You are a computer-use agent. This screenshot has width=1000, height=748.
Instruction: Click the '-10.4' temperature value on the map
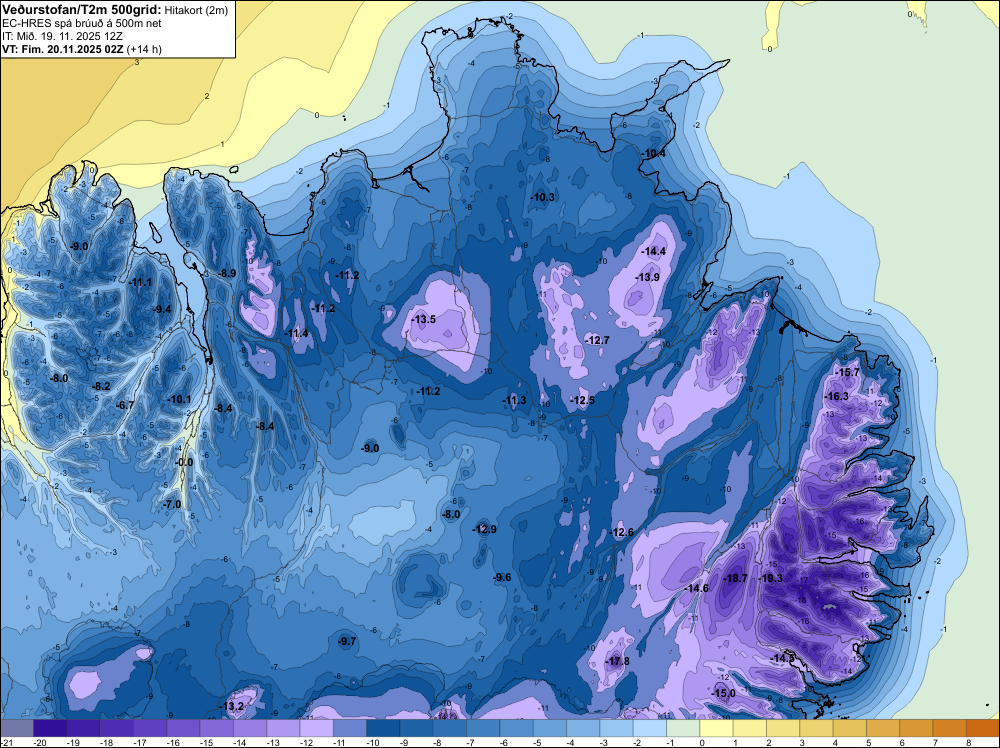pyautogui.click(x=653, y=154)
